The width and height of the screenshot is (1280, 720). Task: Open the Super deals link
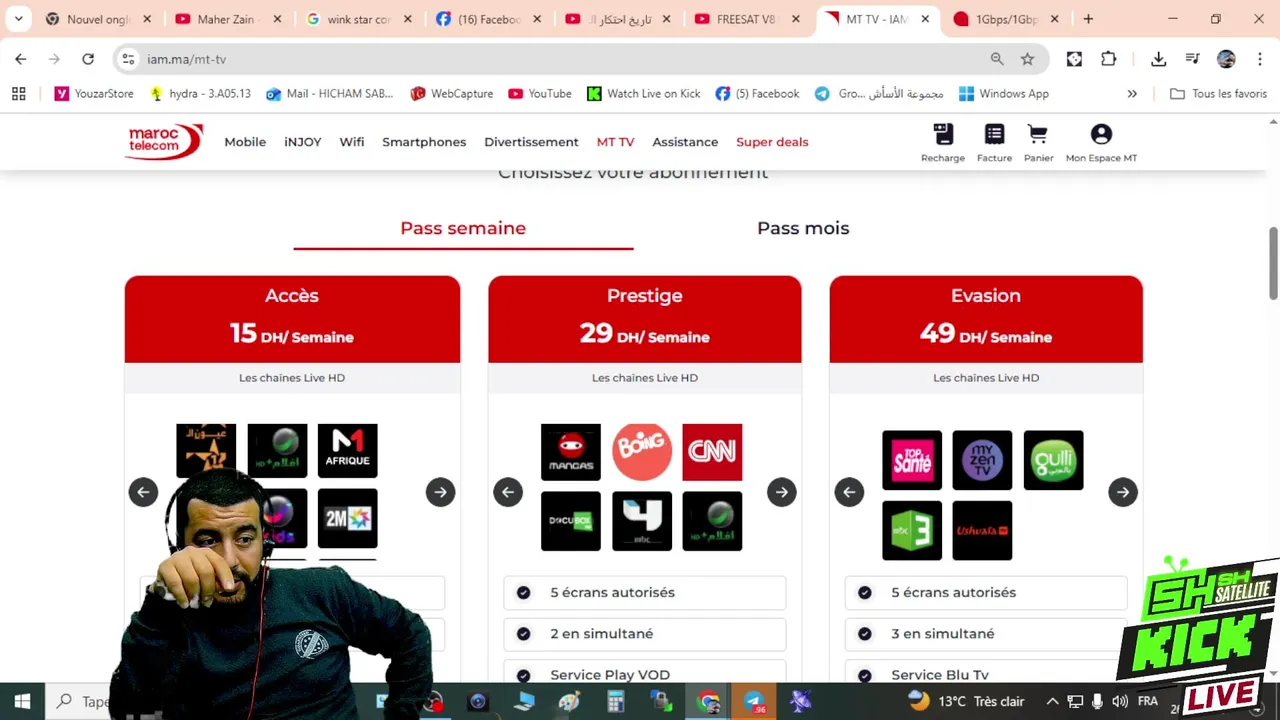[772, 142]
